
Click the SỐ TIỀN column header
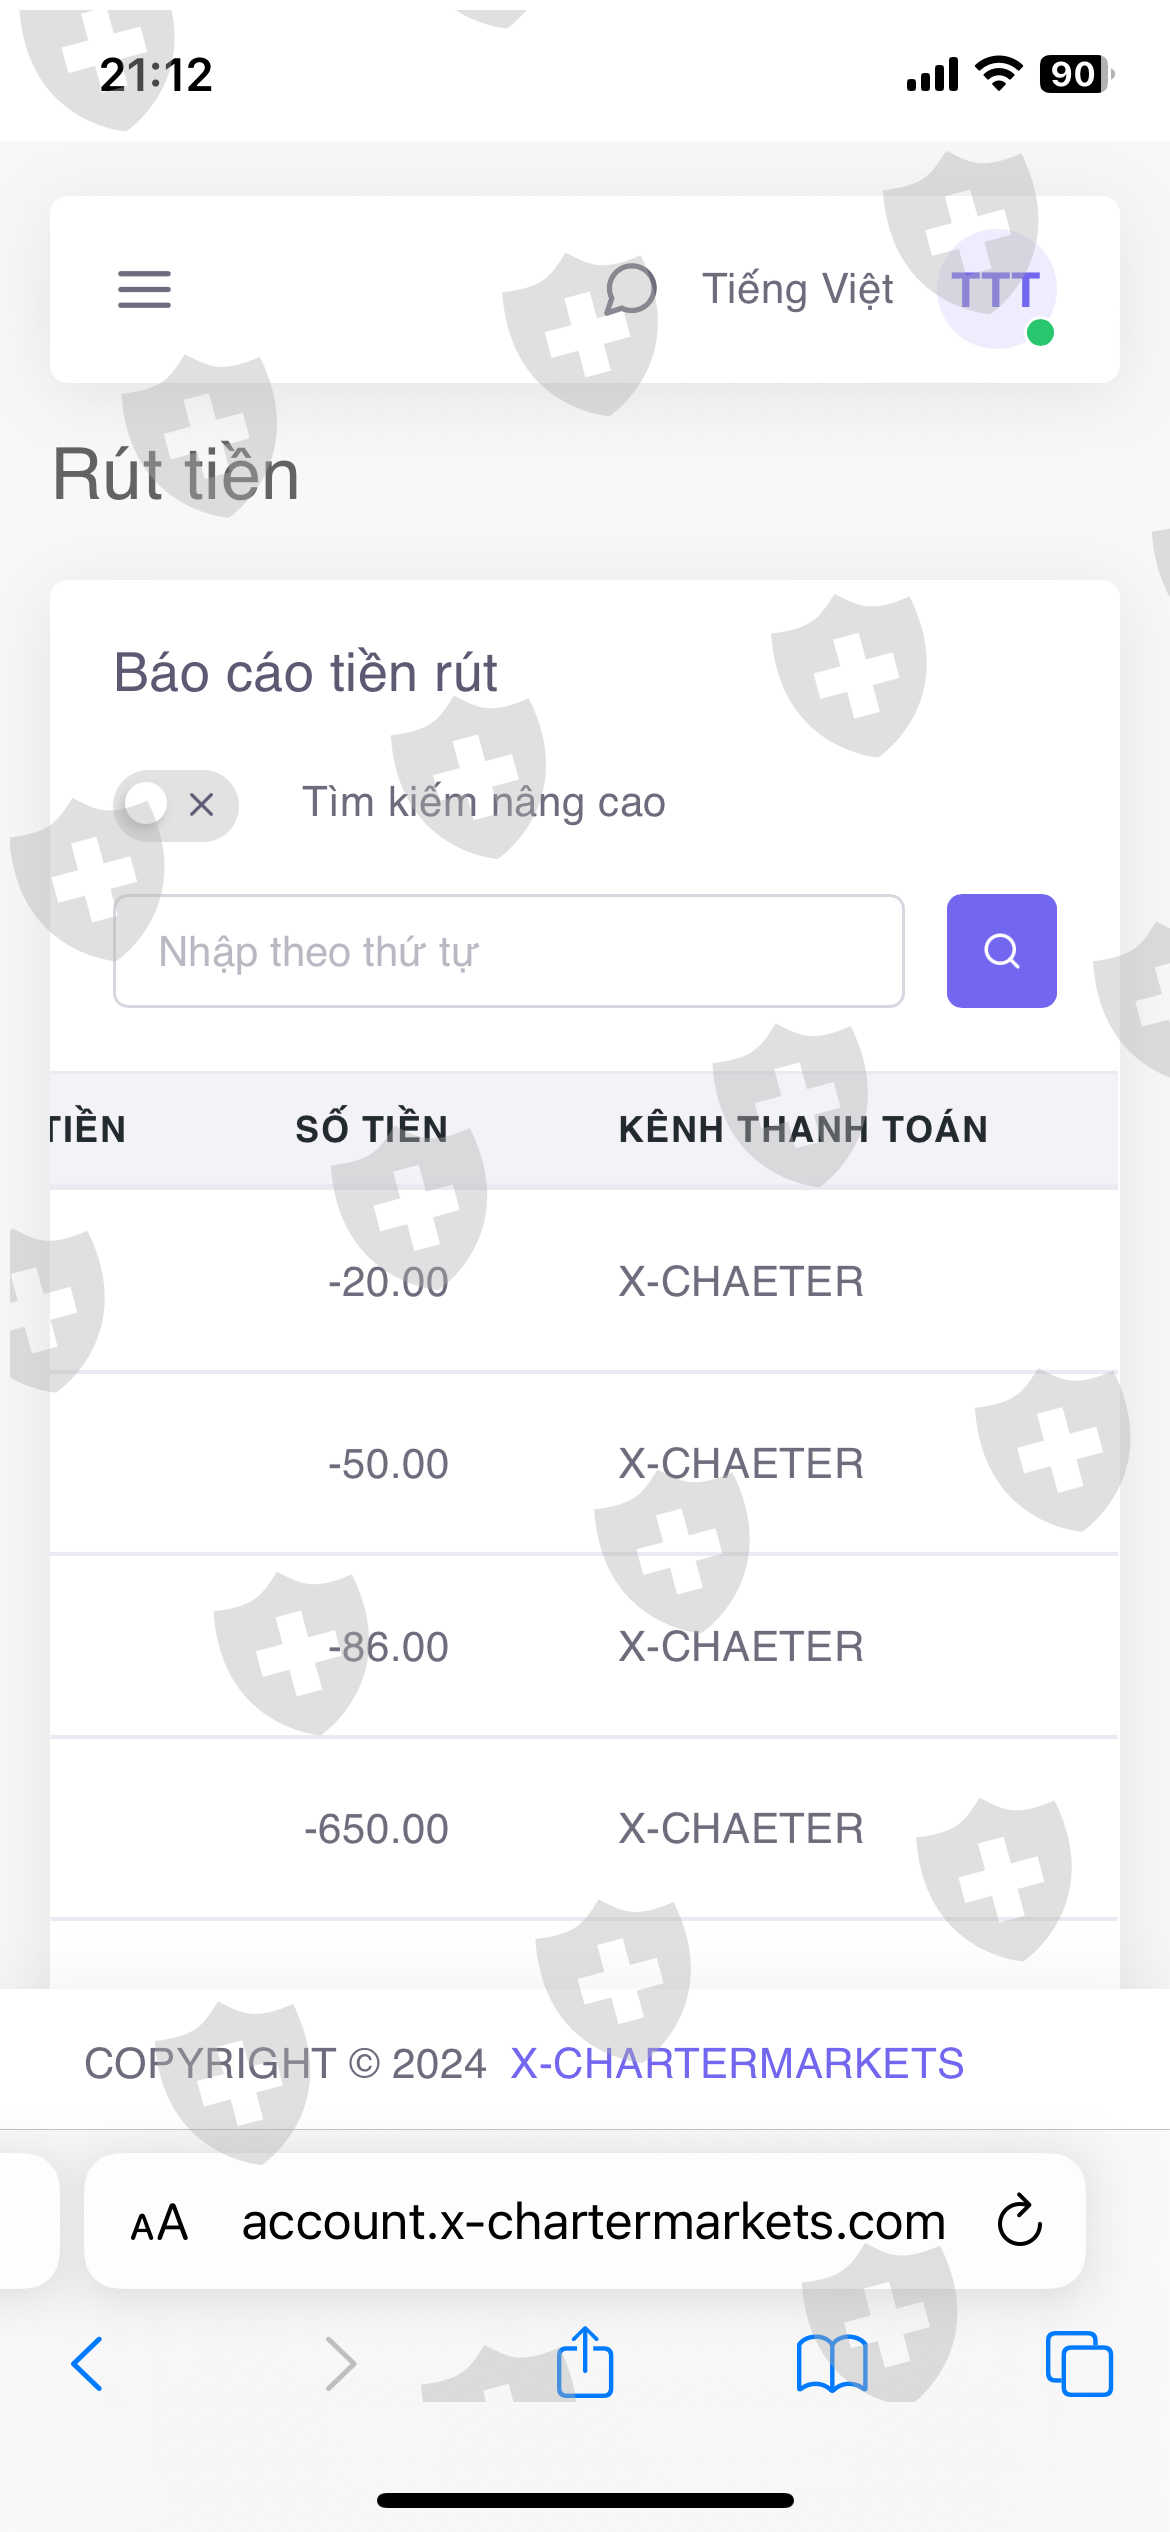click(371, 1129)
